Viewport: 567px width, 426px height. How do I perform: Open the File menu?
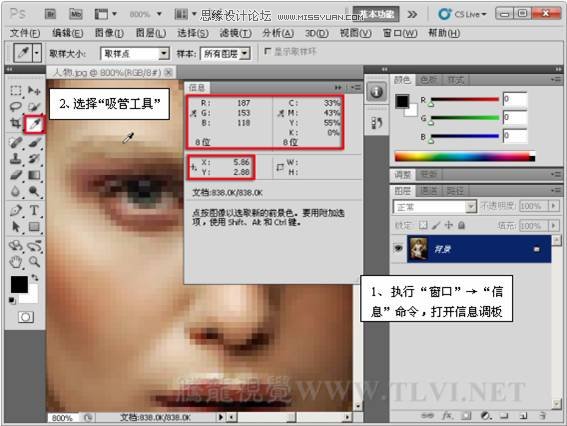tap(25, 33)
